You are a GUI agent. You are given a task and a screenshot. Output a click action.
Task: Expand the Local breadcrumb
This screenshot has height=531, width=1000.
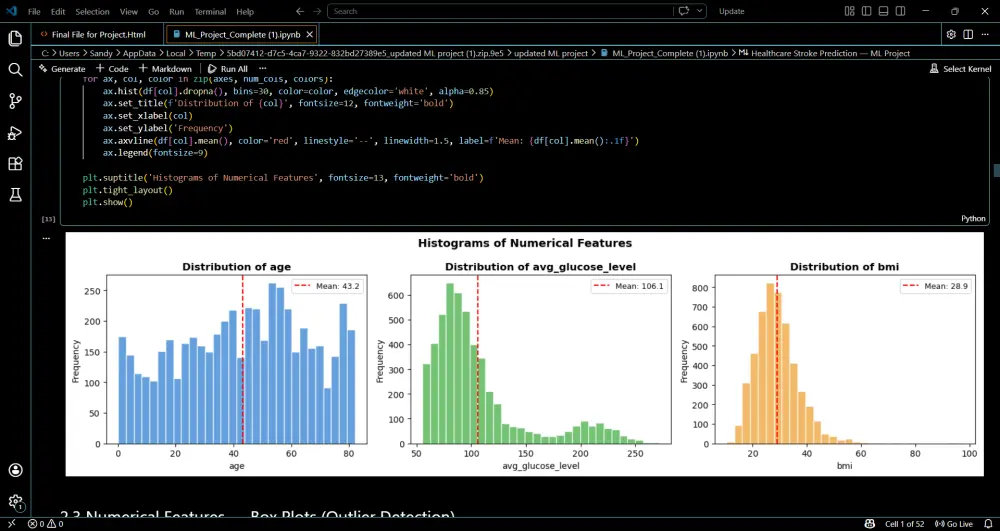[175, 54]
